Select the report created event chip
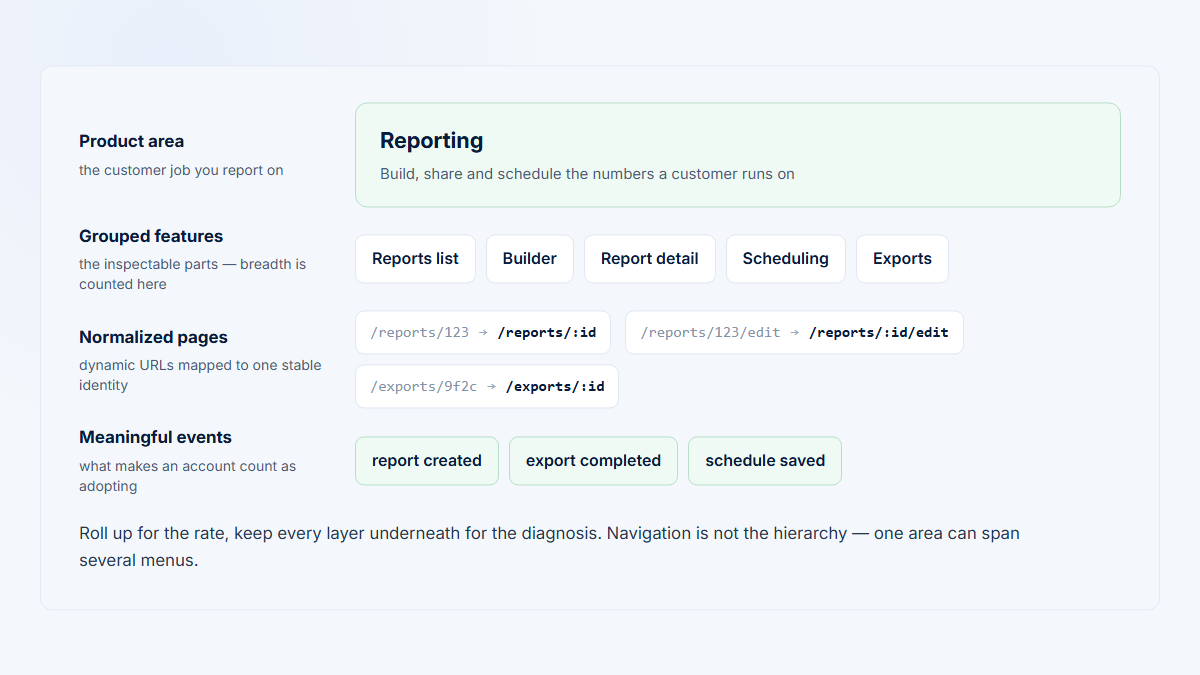Viewport: 1200px width, 675px height. (427, 461)
